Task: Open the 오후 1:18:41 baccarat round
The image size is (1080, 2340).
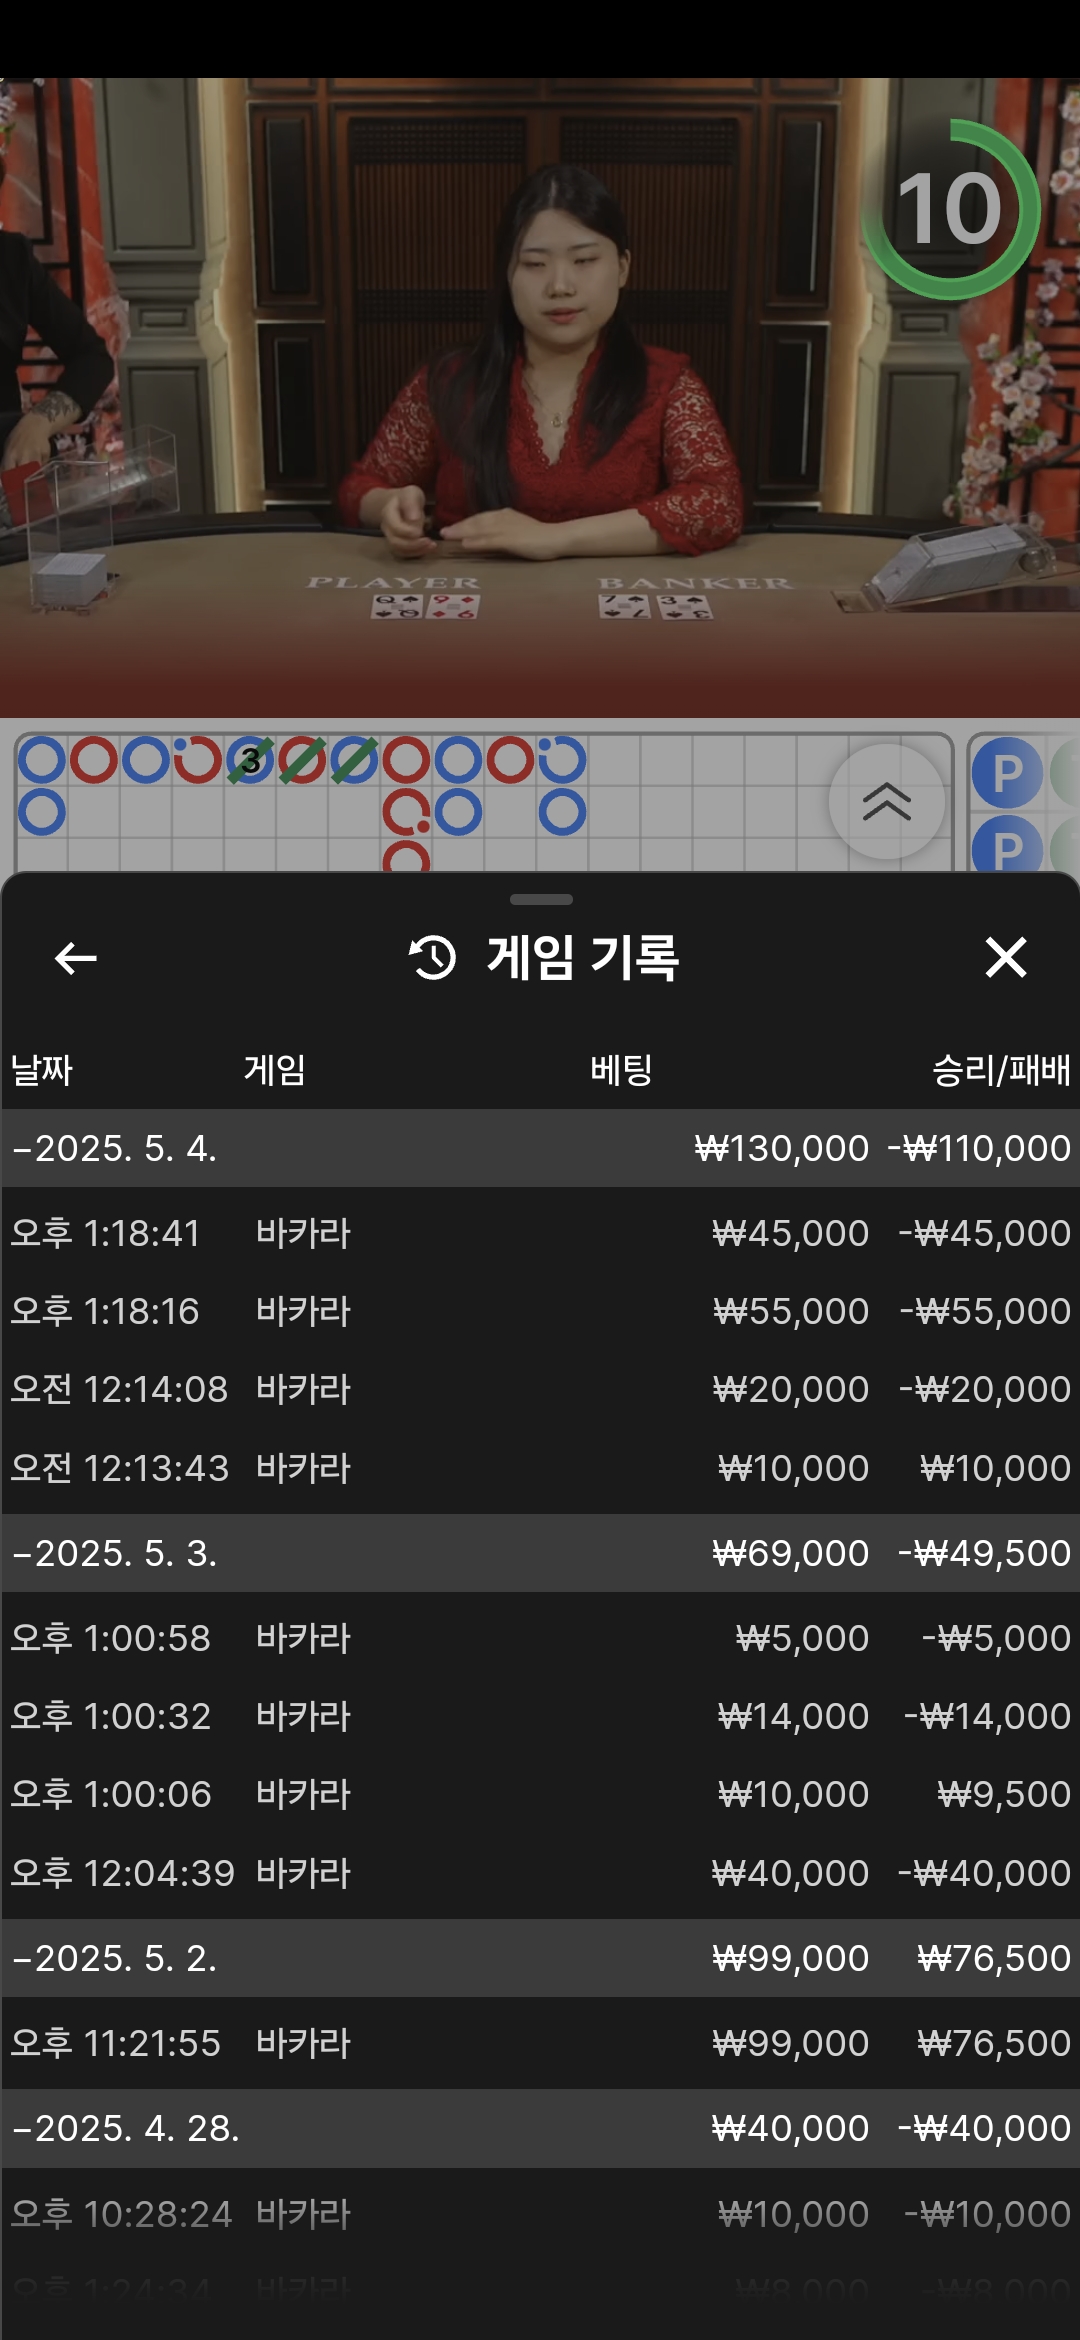Action: 540,1233
